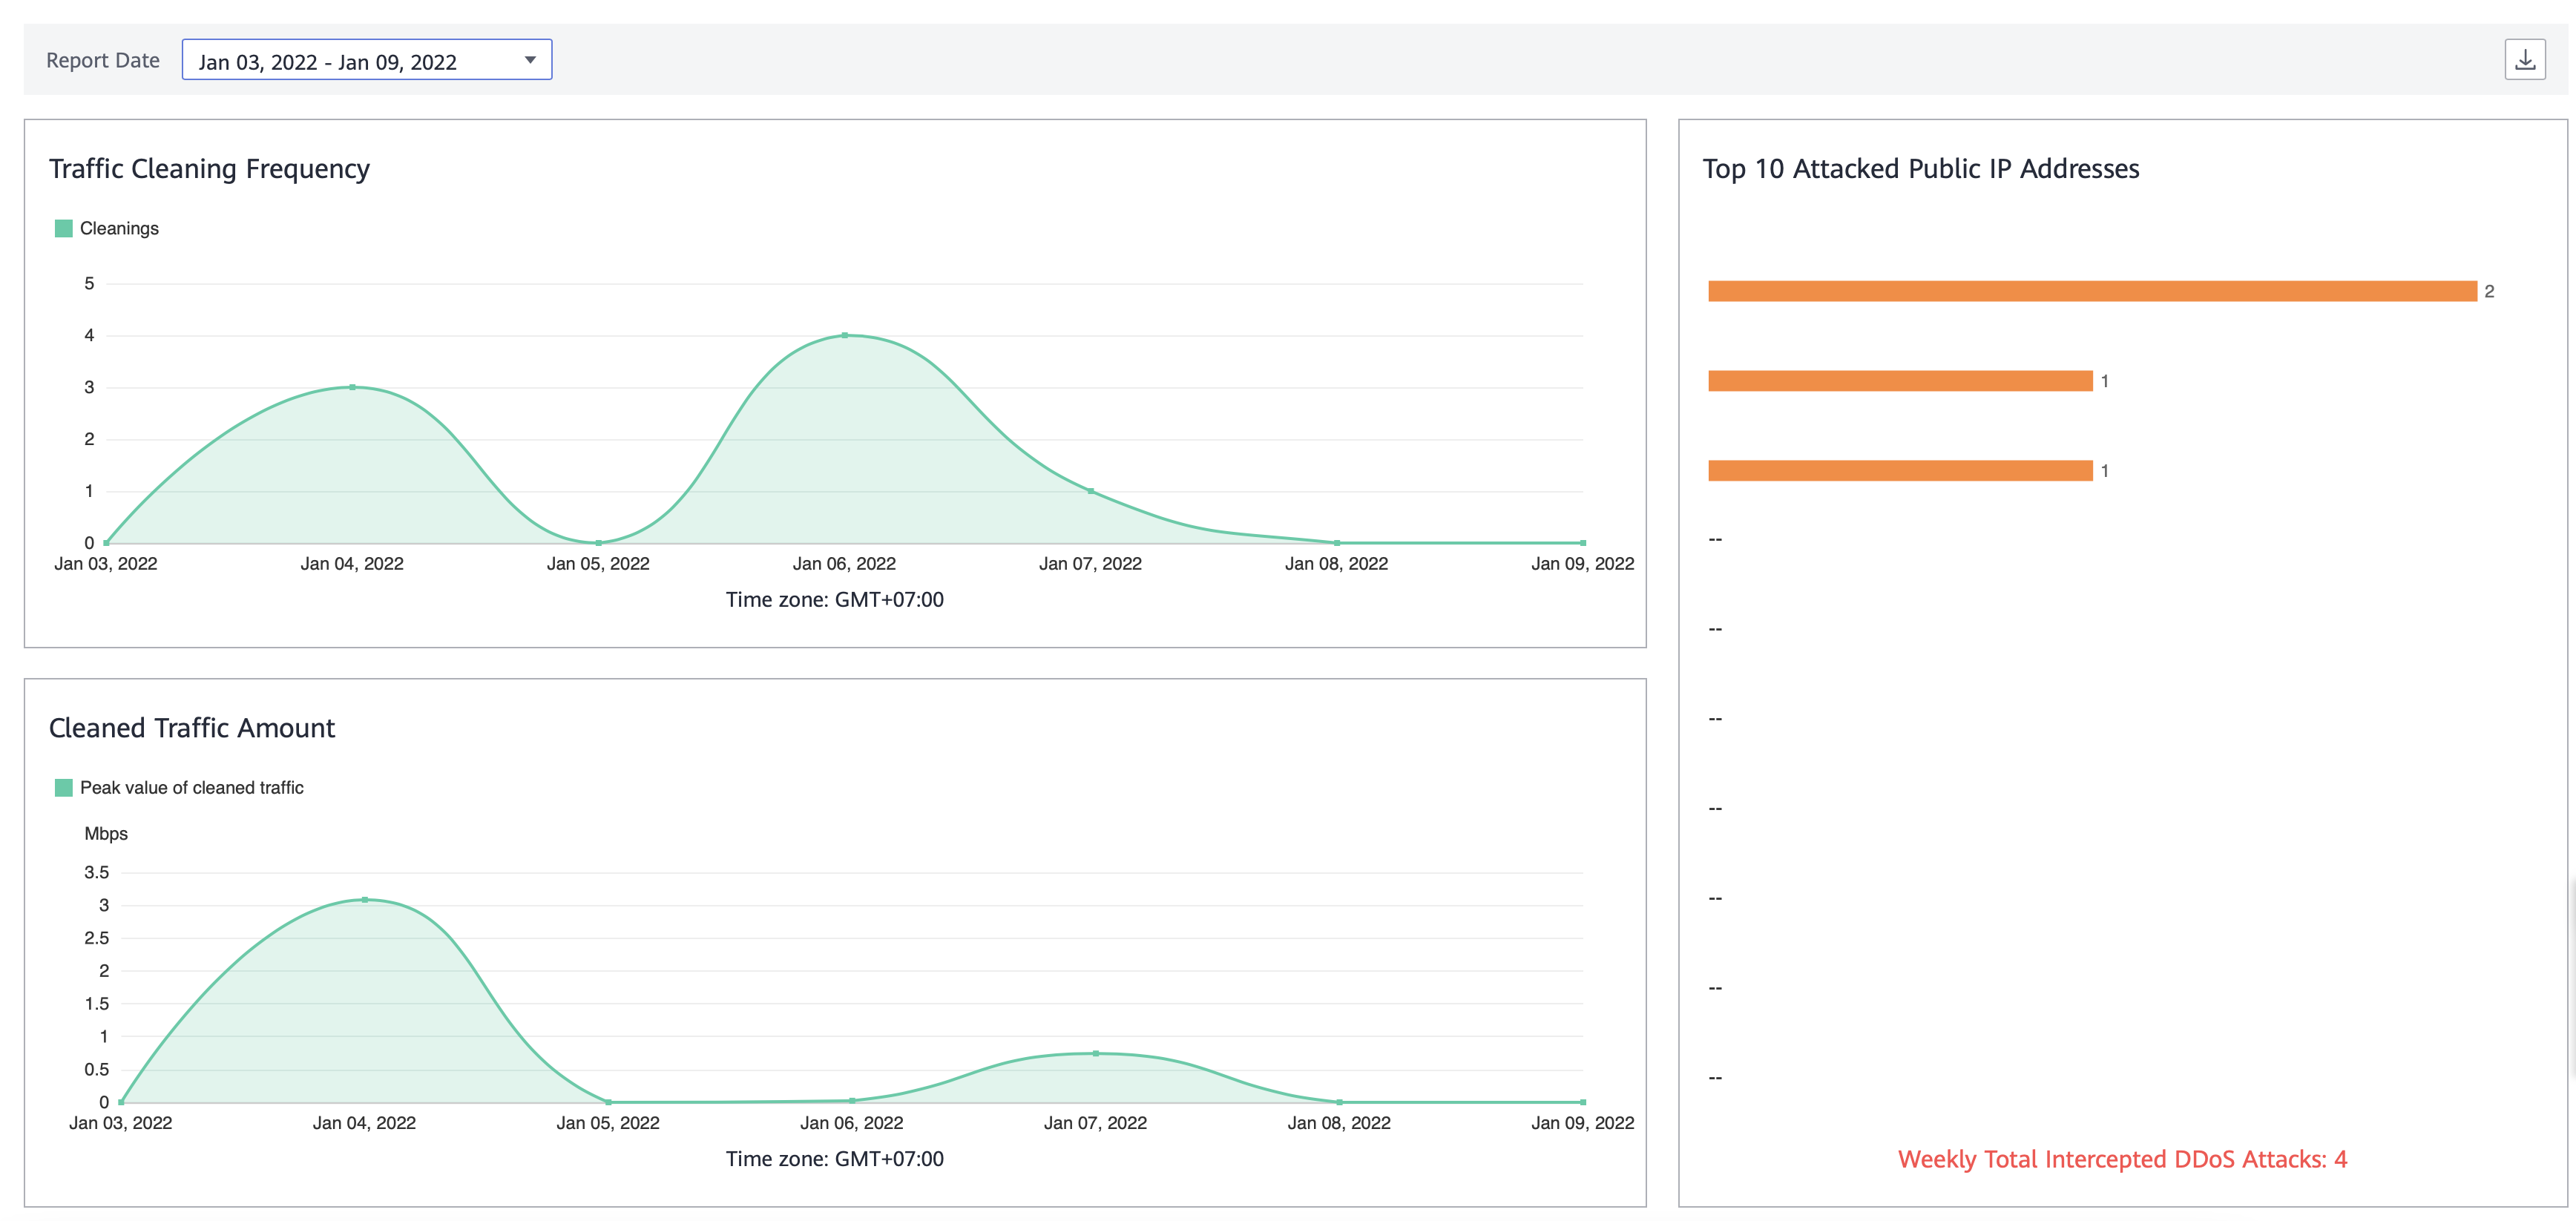Click Jan 07 data point in Cleaning Frequency chart
The height and width of the screenshot is (1221, 2576).
1091,491
